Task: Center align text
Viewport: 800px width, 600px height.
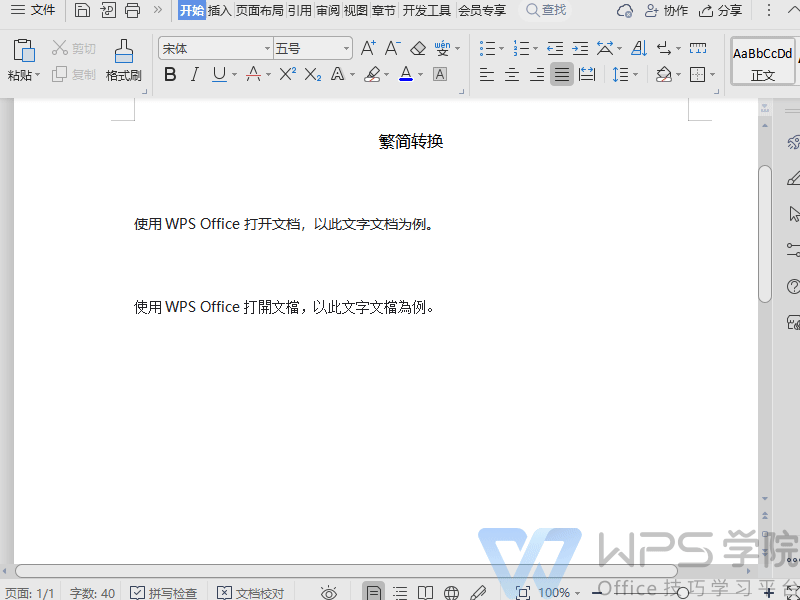Action: 512,74
